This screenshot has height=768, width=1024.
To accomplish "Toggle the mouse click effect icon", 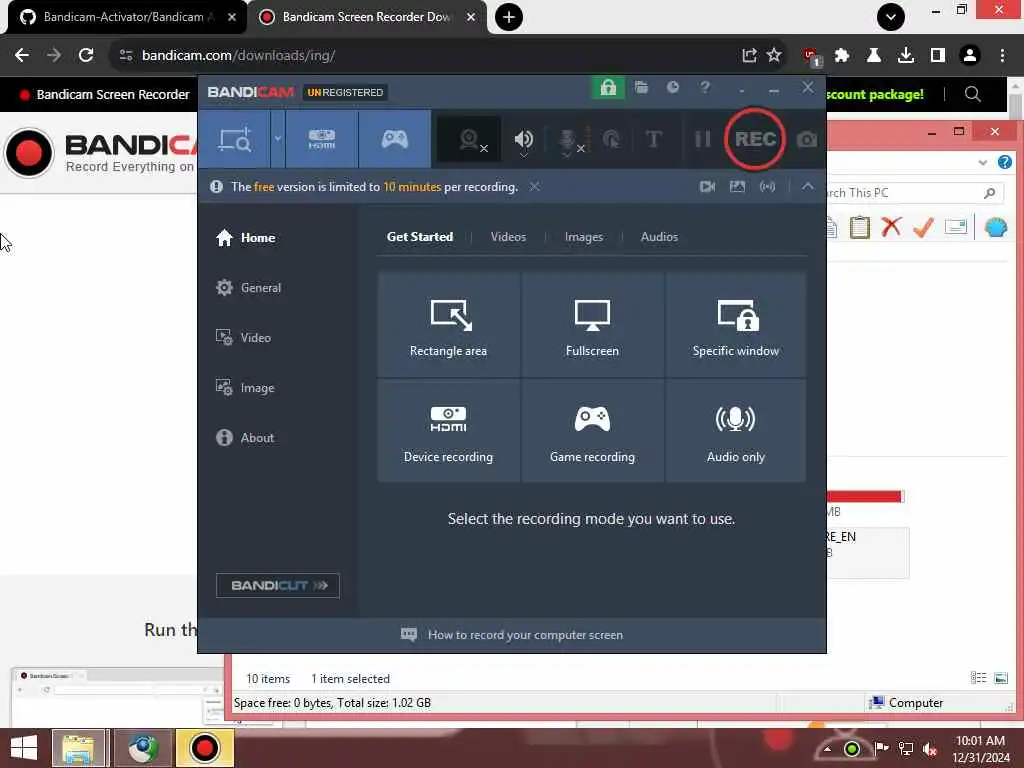I will pos(611,139).
